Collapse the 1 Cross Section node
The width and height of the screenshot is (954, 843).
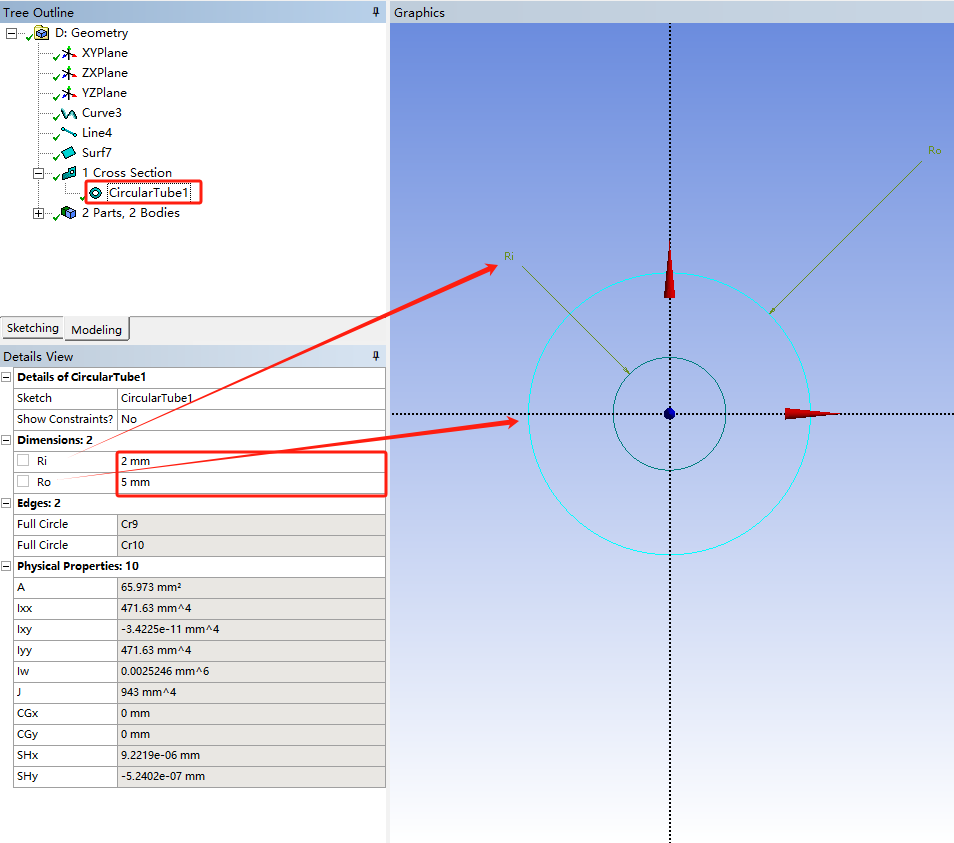point(38,173)
